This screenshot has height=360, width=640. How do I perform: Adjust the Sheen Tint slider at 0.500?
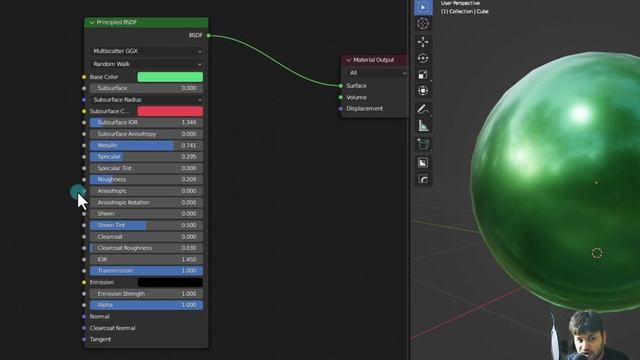146,225
